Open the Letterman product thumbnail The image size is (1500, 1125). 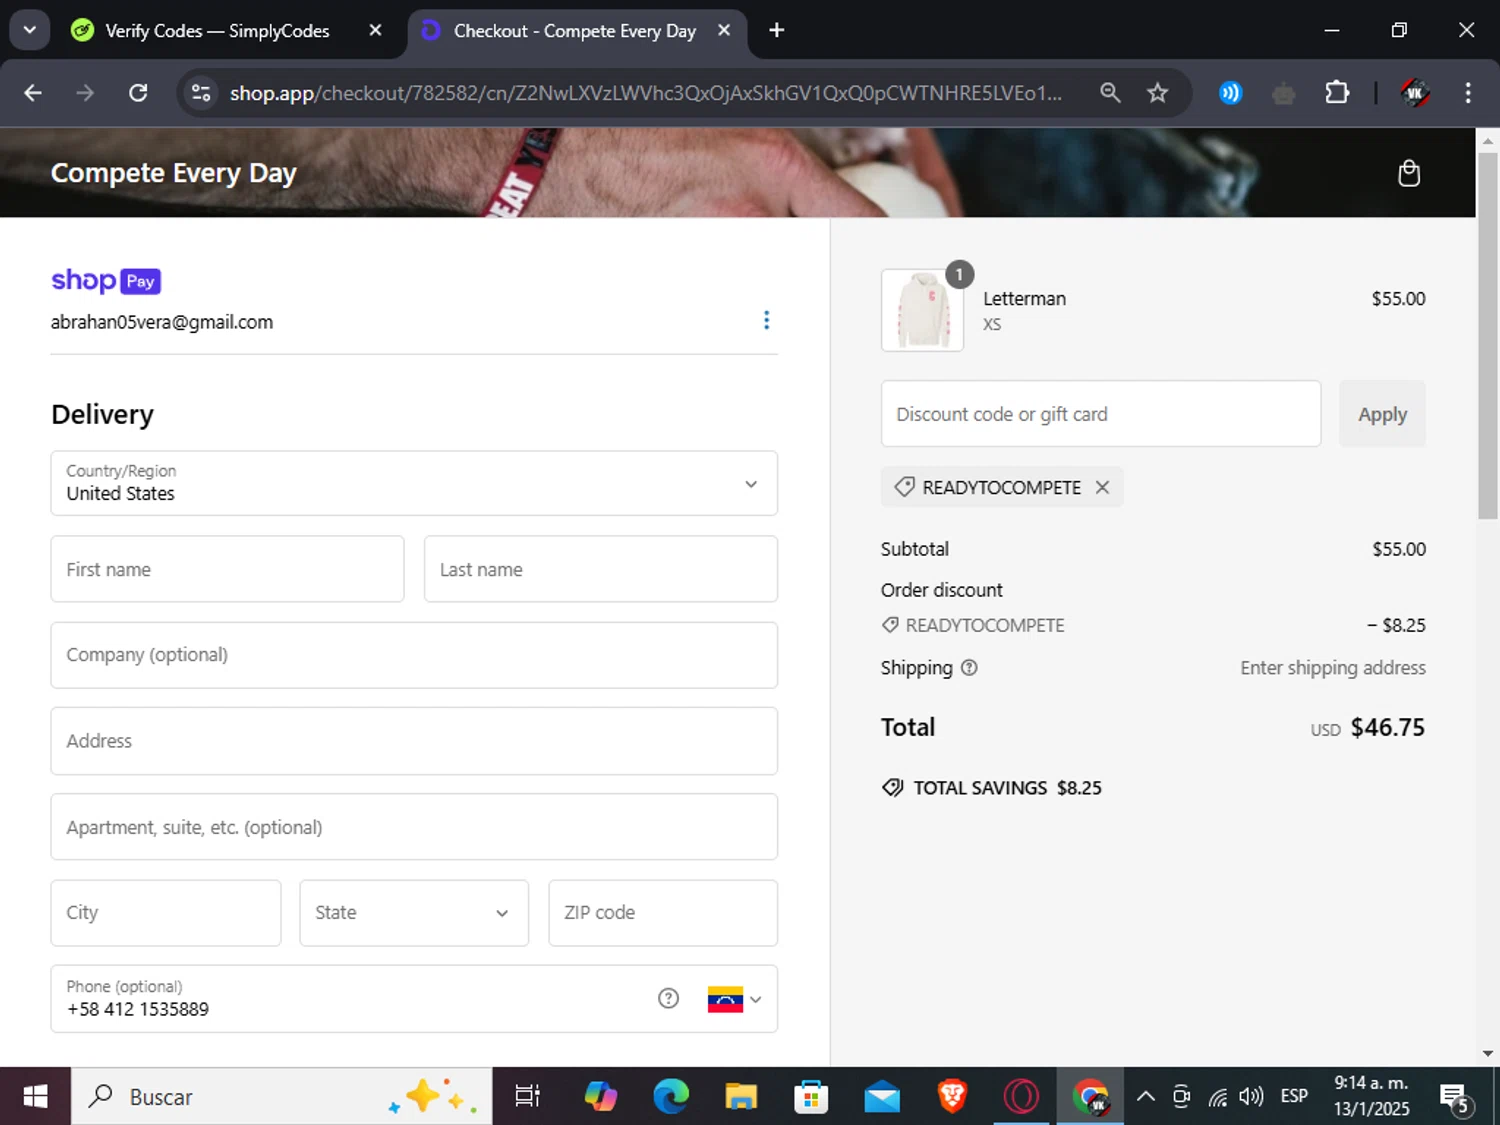point(922,310)
